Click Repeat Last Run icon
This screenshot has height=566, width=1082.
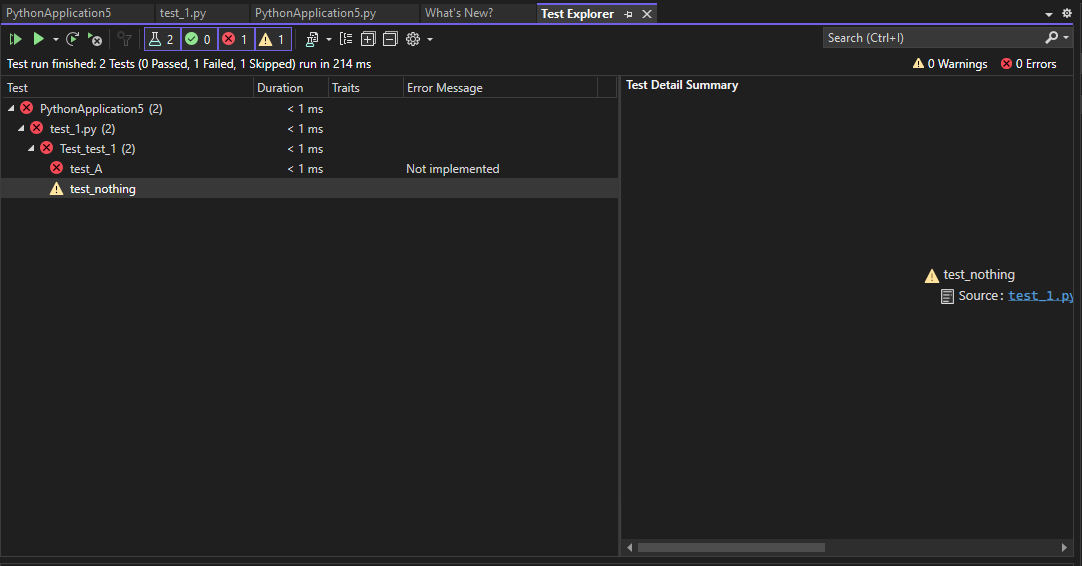point(72,39)
